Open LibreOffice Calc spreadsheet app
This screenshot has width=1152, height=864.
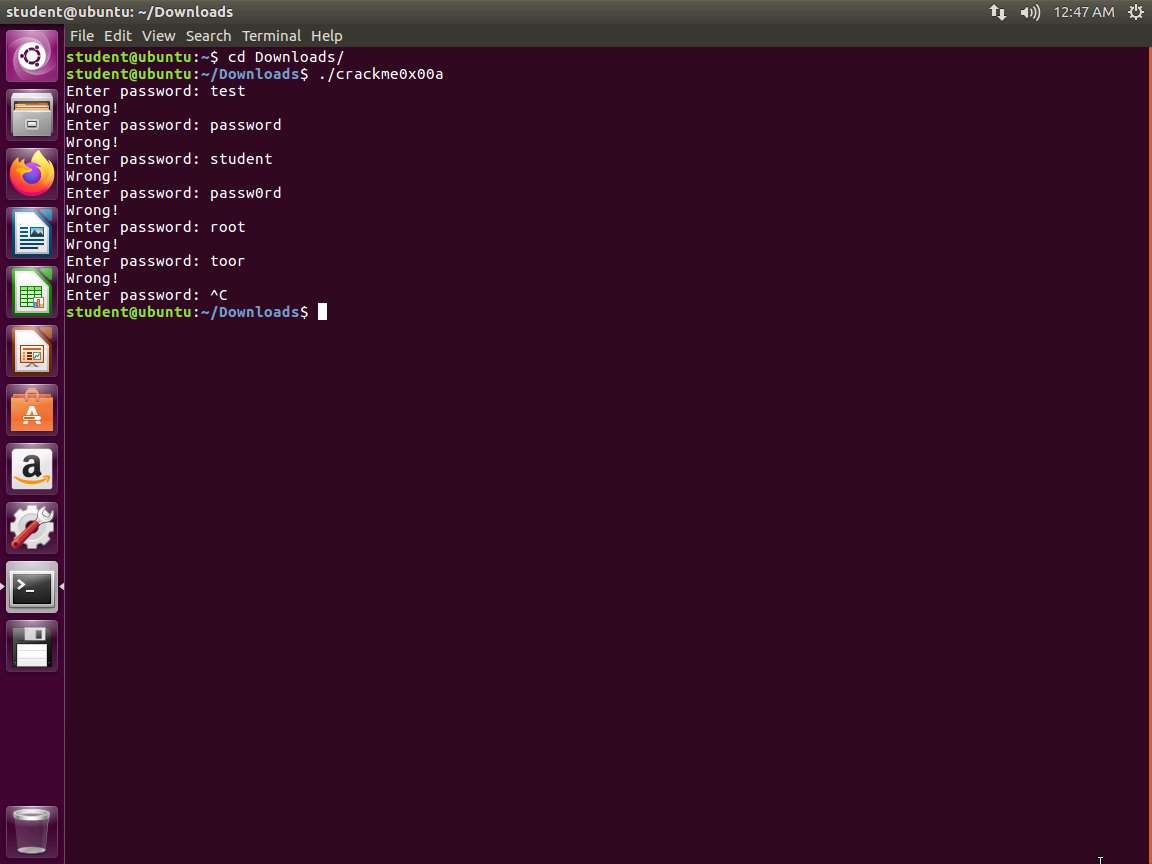click(x=32, y=292)
